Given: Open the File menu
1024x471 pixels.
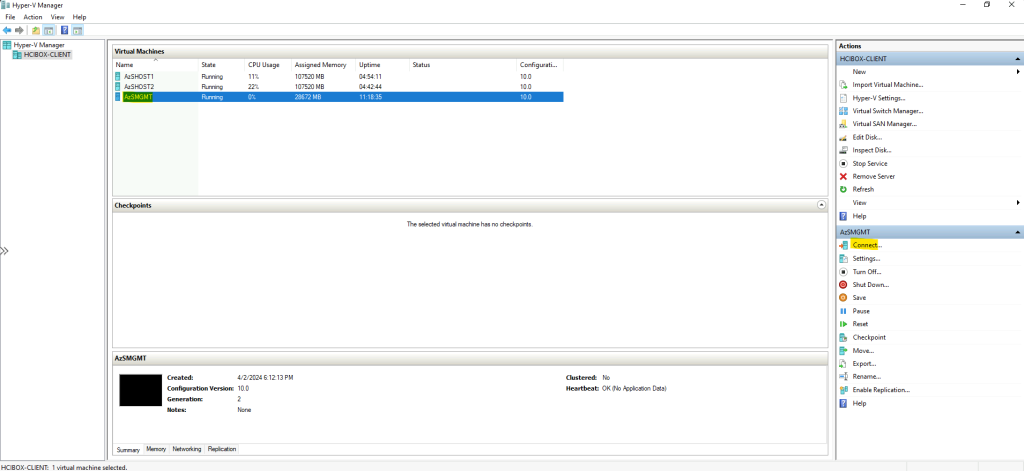Looking at the screenshot, I should [10, 17].
